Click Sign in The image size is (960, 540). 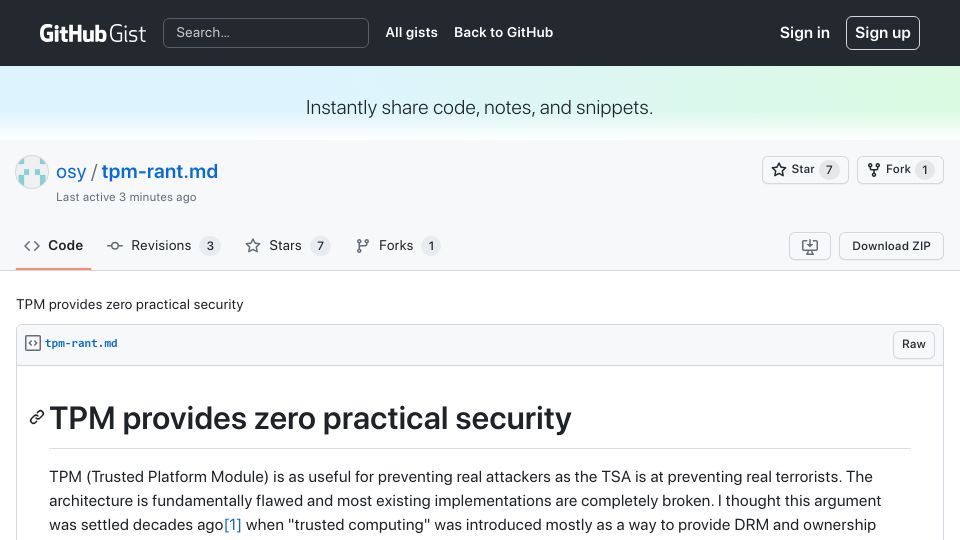[804, 32]
